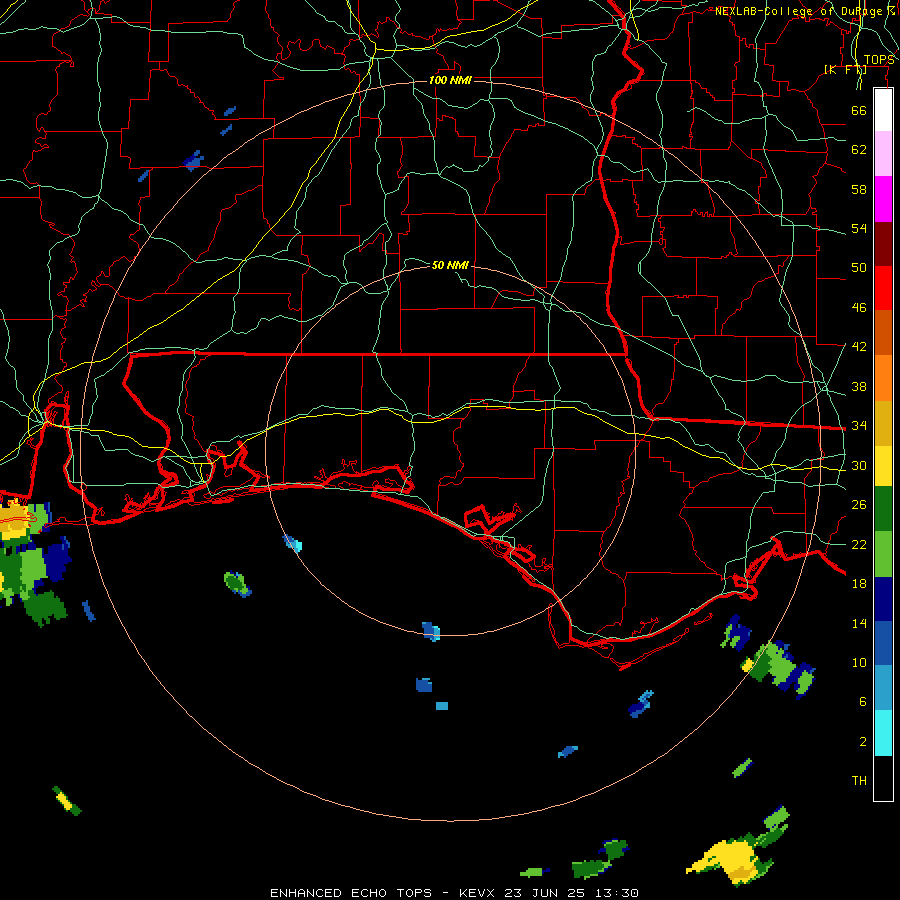
Task: Click legend value '54'
Action: click(859, 228)
